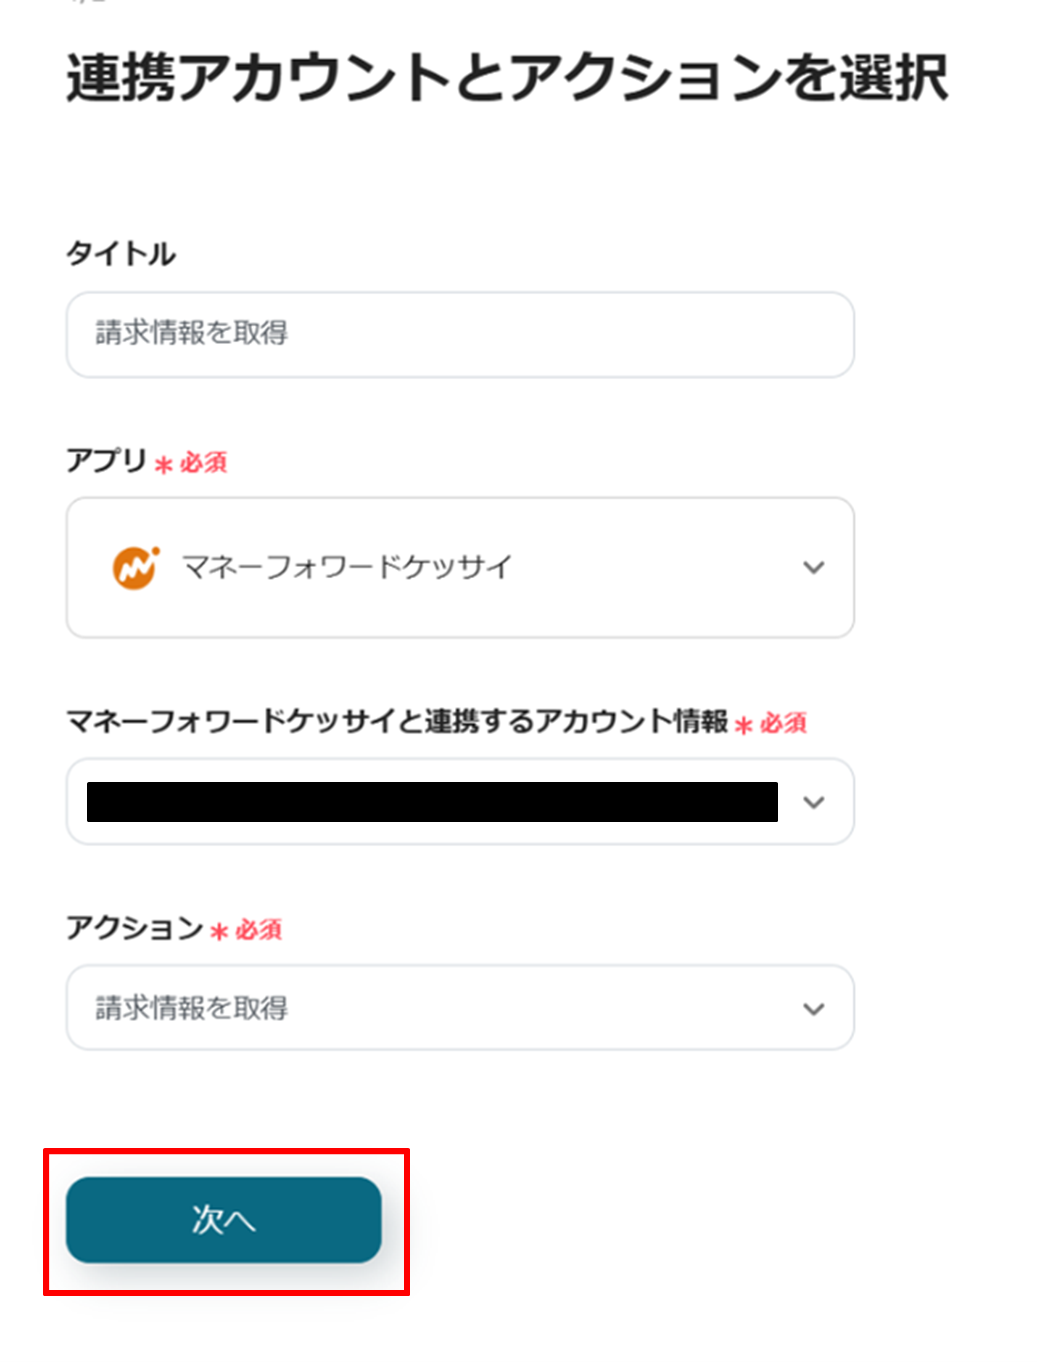Click the Money Forward Kessai orange logo
1037x1362 pixels.
135,567
